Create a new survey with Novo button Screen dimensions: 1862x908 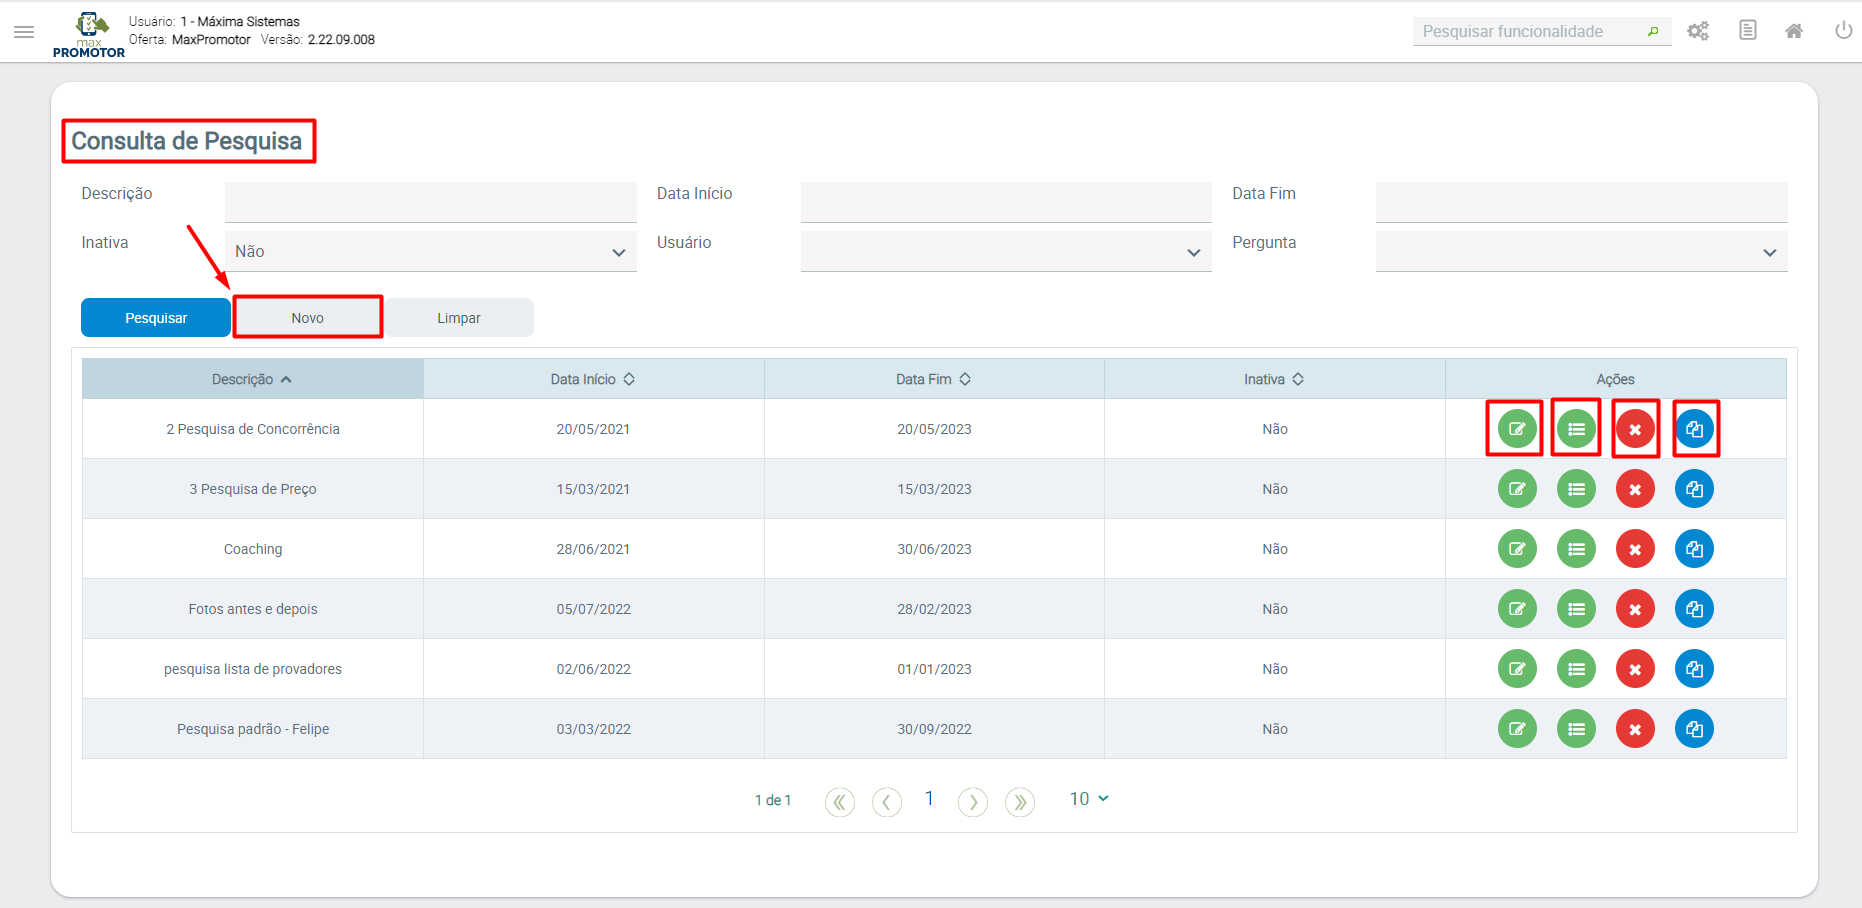(x=308, y=318)
